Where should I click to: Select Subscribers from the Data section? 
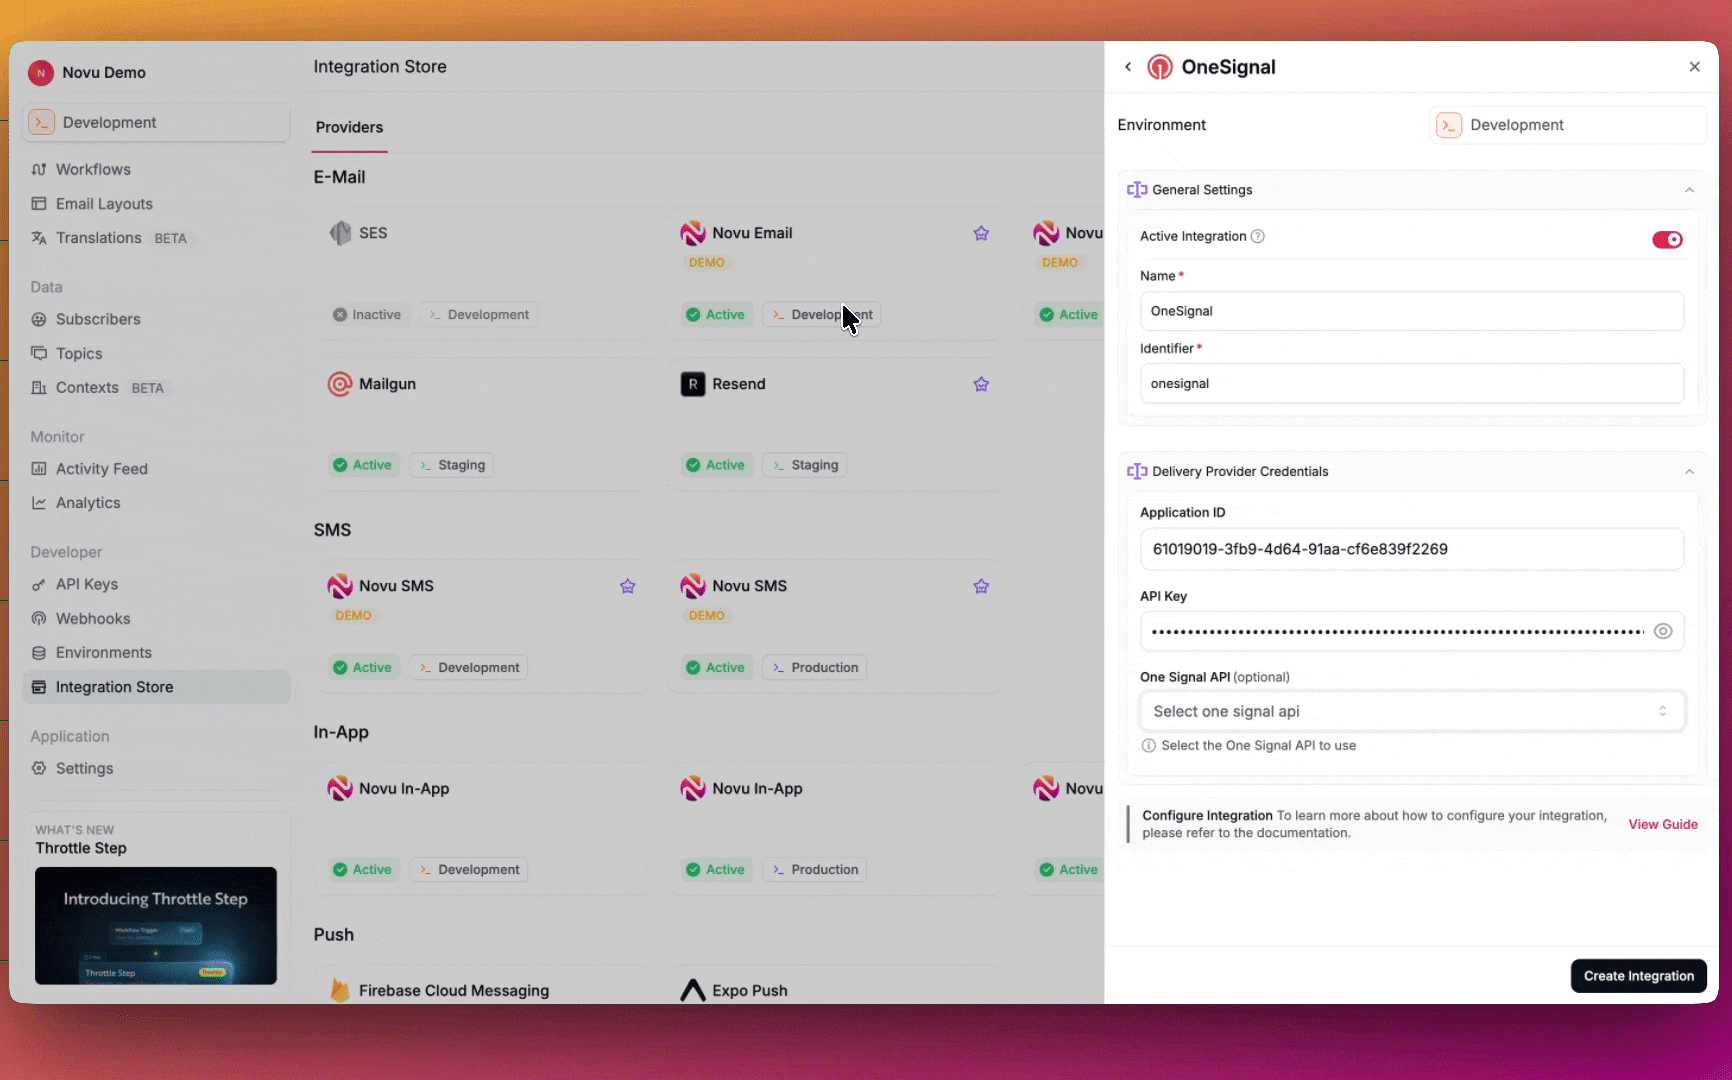coord(97,319)
